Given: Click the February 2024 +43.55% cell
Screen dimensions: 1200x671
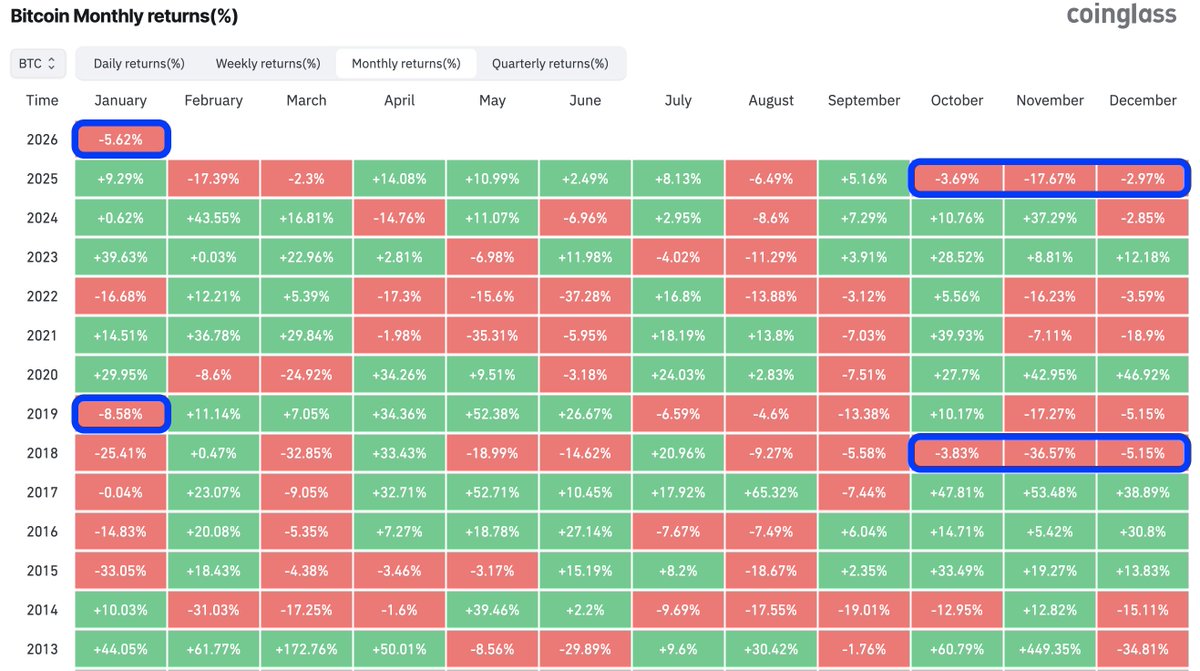Looking at the screenshot, I should click(213, 218).
